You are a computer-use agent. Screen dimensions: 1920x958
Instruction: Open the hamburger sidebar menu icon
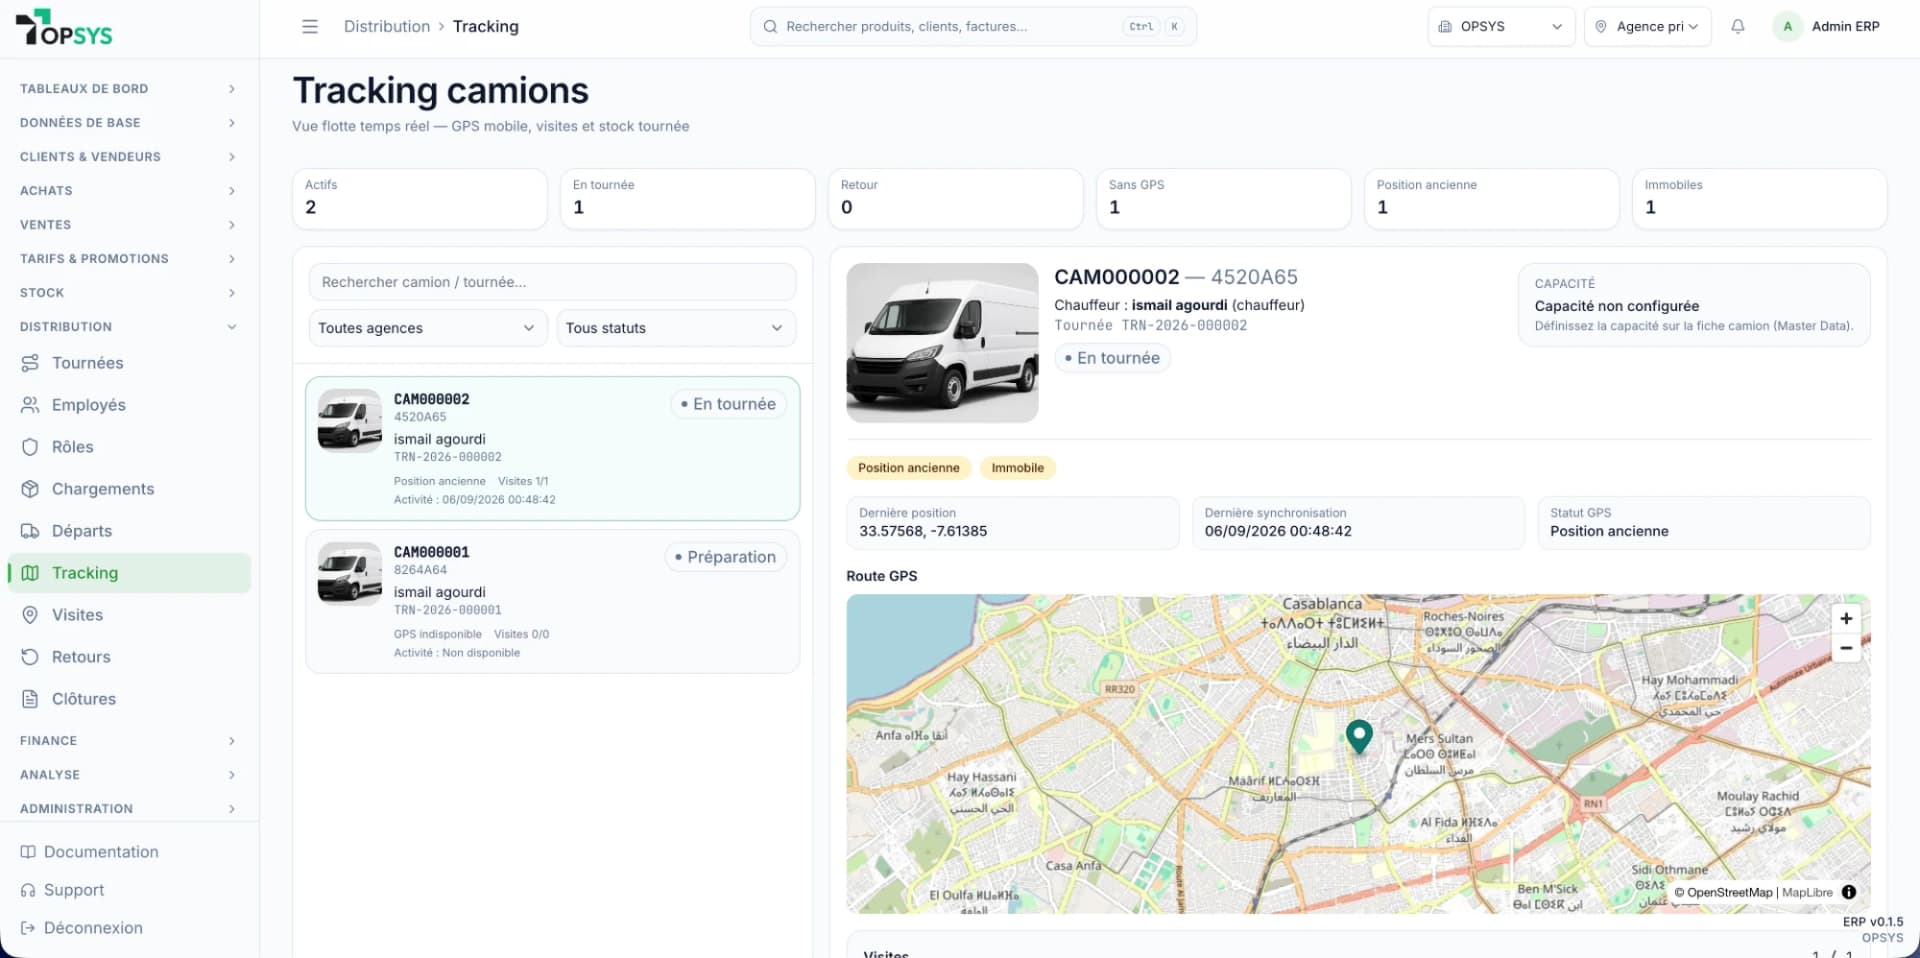pyautogui.click(x=310, y=27)
